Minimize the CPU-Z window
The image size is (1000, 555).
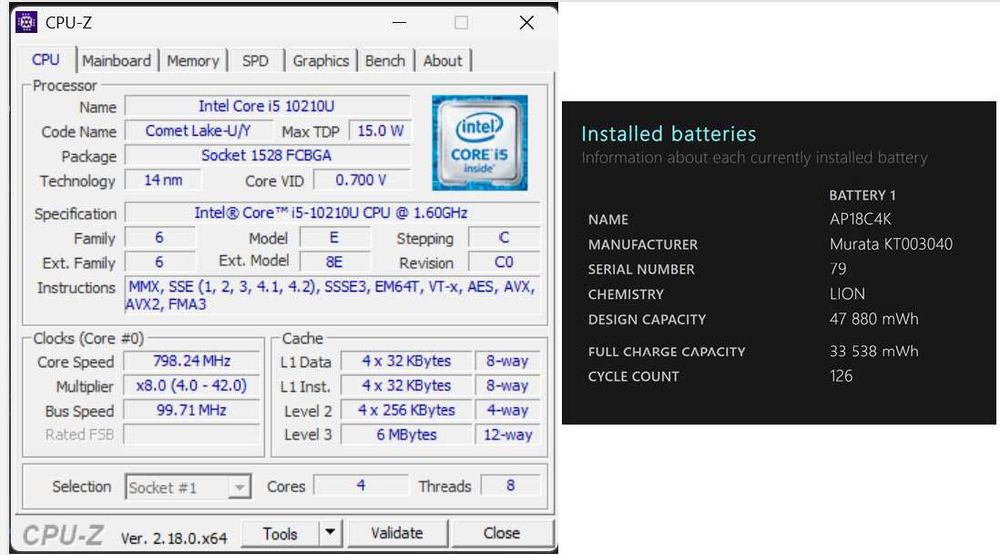pos(399,23)
